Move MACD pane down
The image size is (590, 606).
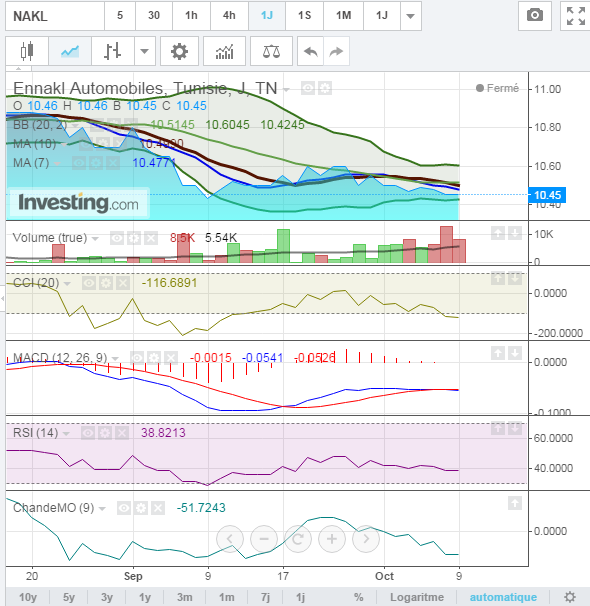(515, 353)
